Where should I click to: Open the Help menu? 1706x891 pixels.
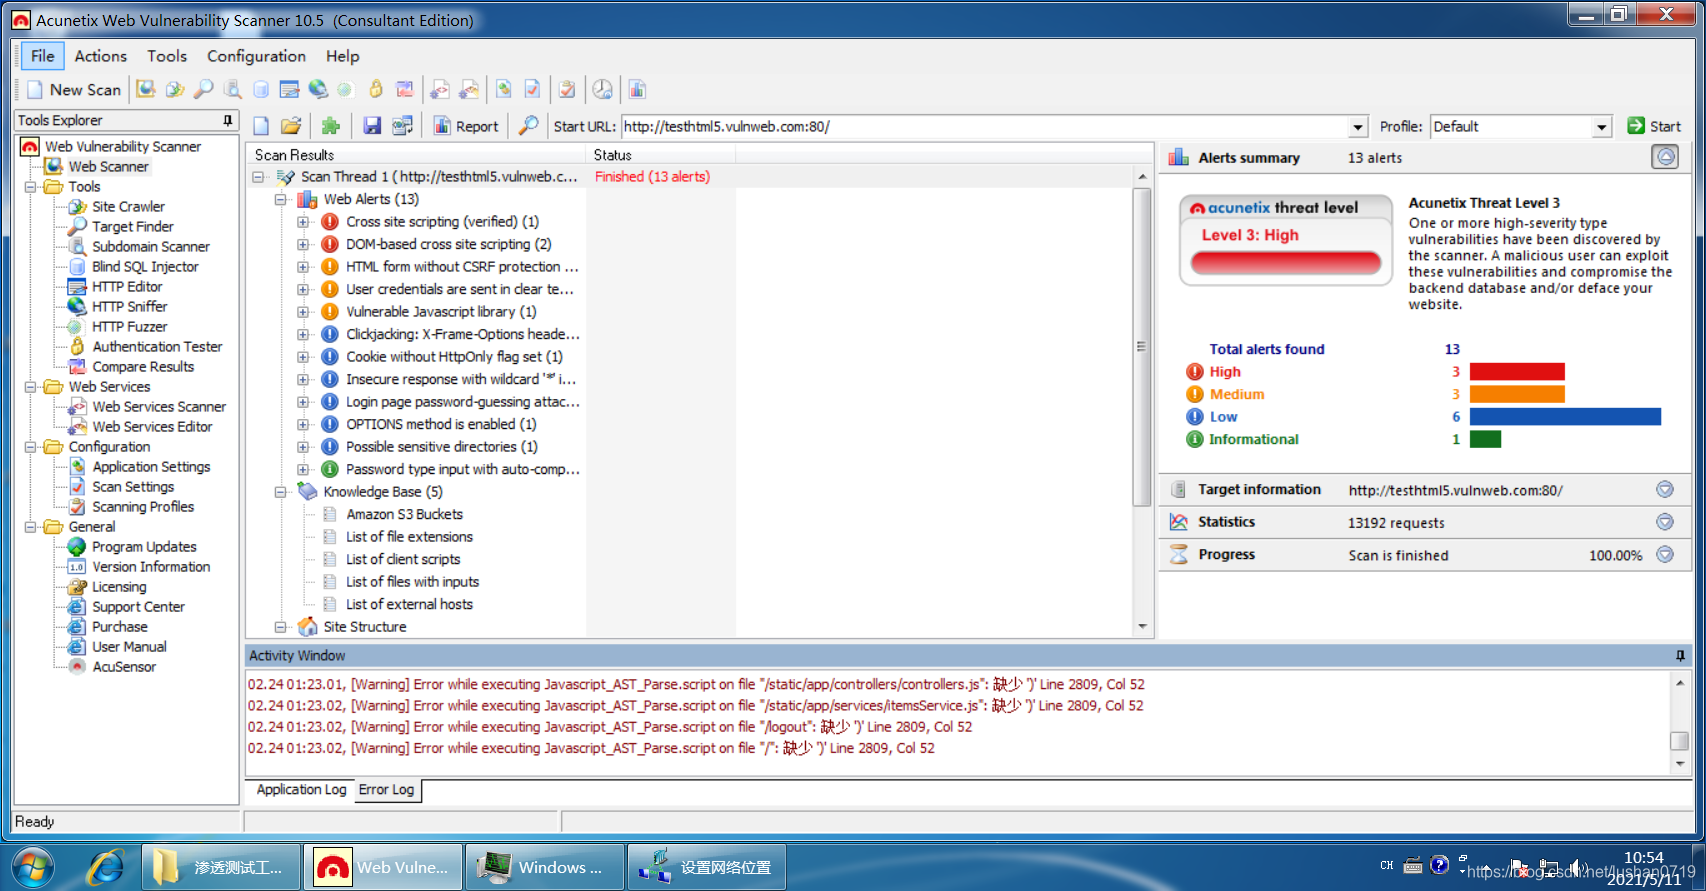[x=342, y=56]
